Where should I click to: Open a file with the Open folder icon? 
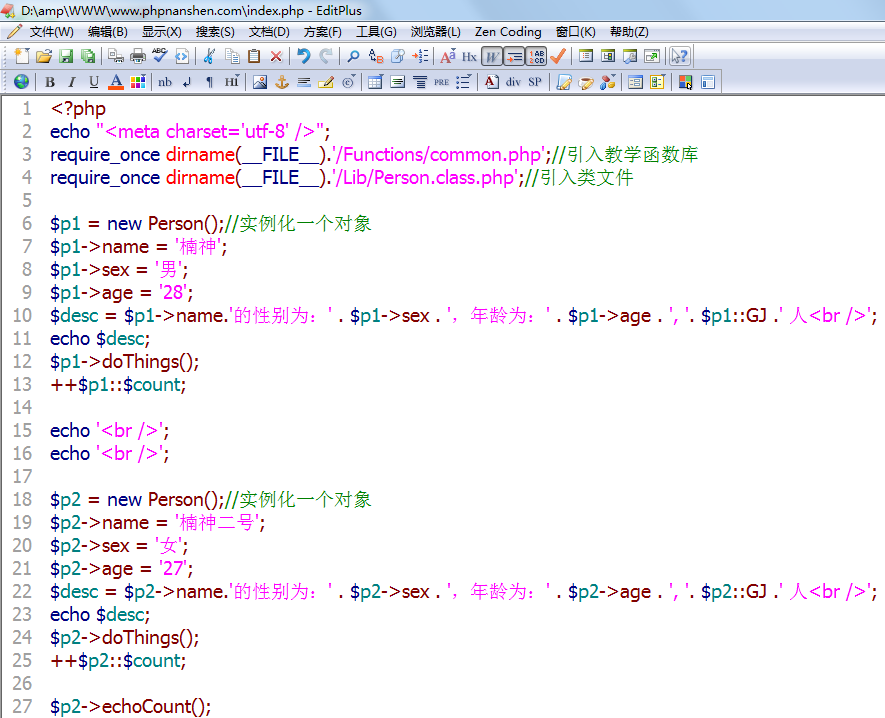tap(43, 56)
